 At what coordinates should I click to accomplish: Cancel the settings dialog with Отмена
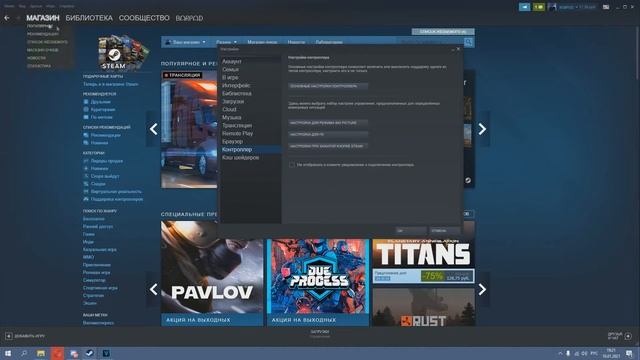(444, 231)
